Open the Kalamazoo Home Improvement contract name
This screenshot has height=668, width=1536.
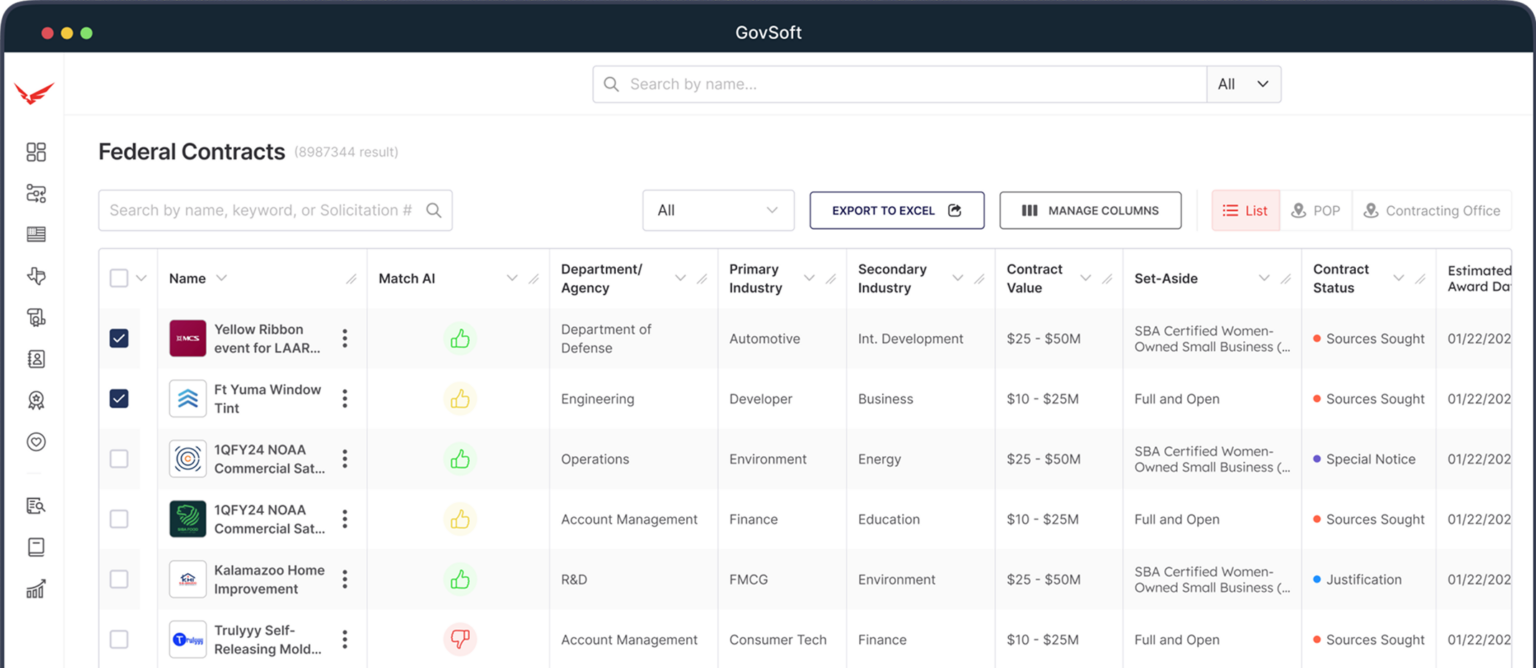[270, 579]
